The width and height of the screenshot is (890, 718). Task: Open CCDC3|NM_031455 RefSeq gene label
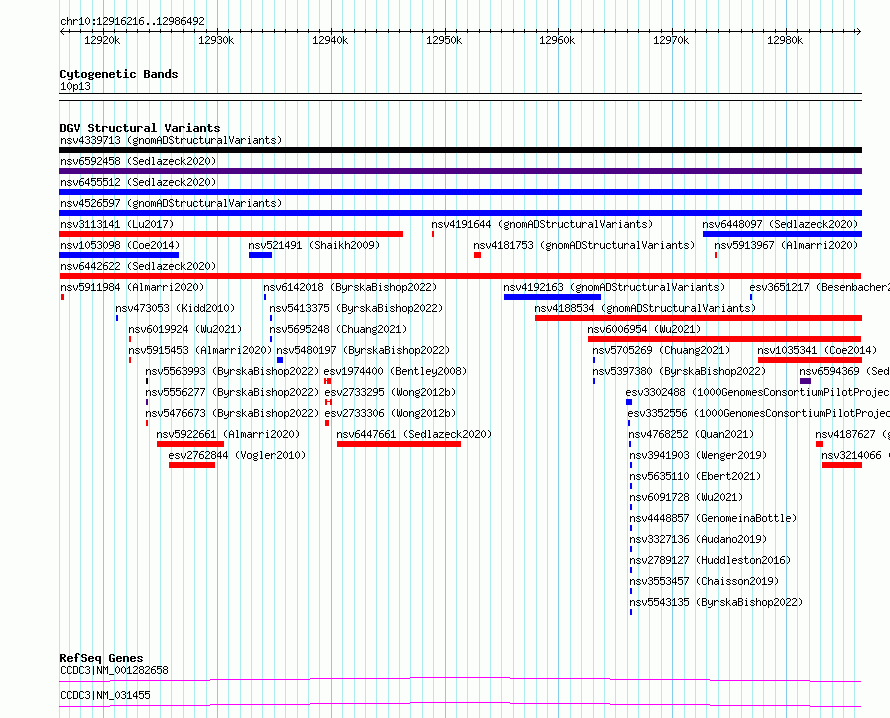[105, 695]
